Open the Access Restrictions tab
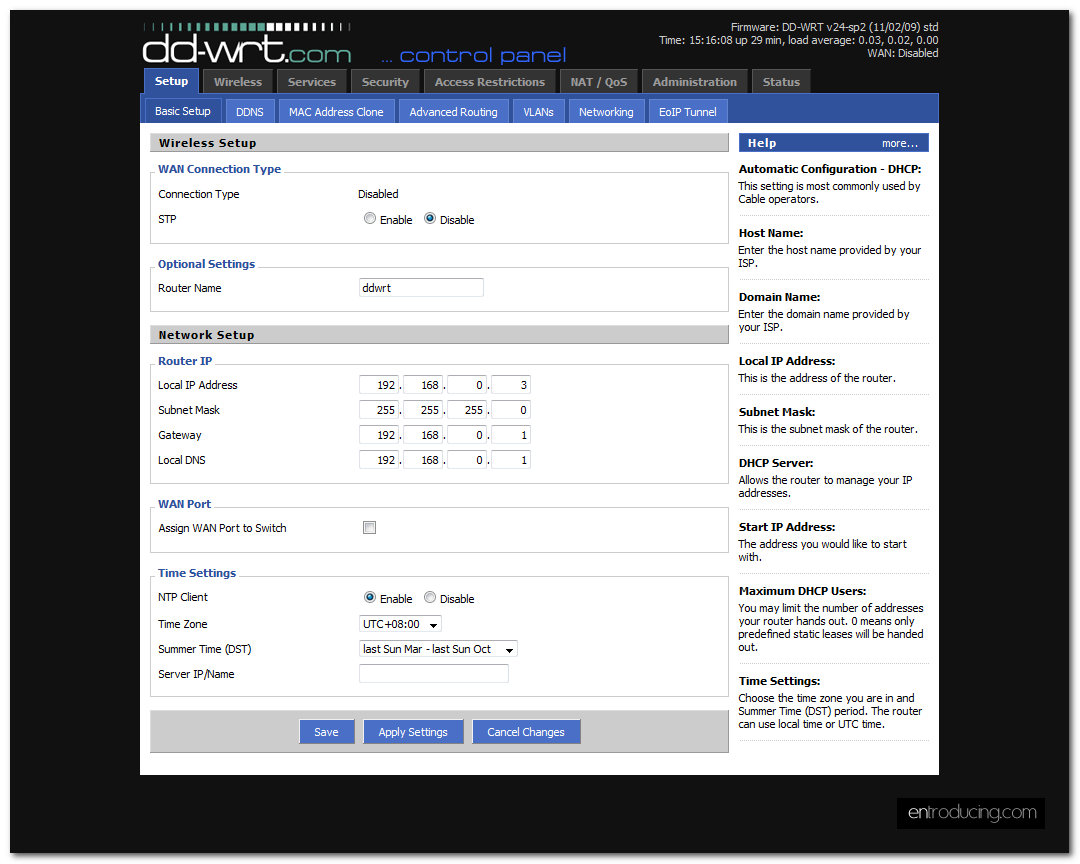Screen dimensions: 1080x864 (x=490, y=82)
